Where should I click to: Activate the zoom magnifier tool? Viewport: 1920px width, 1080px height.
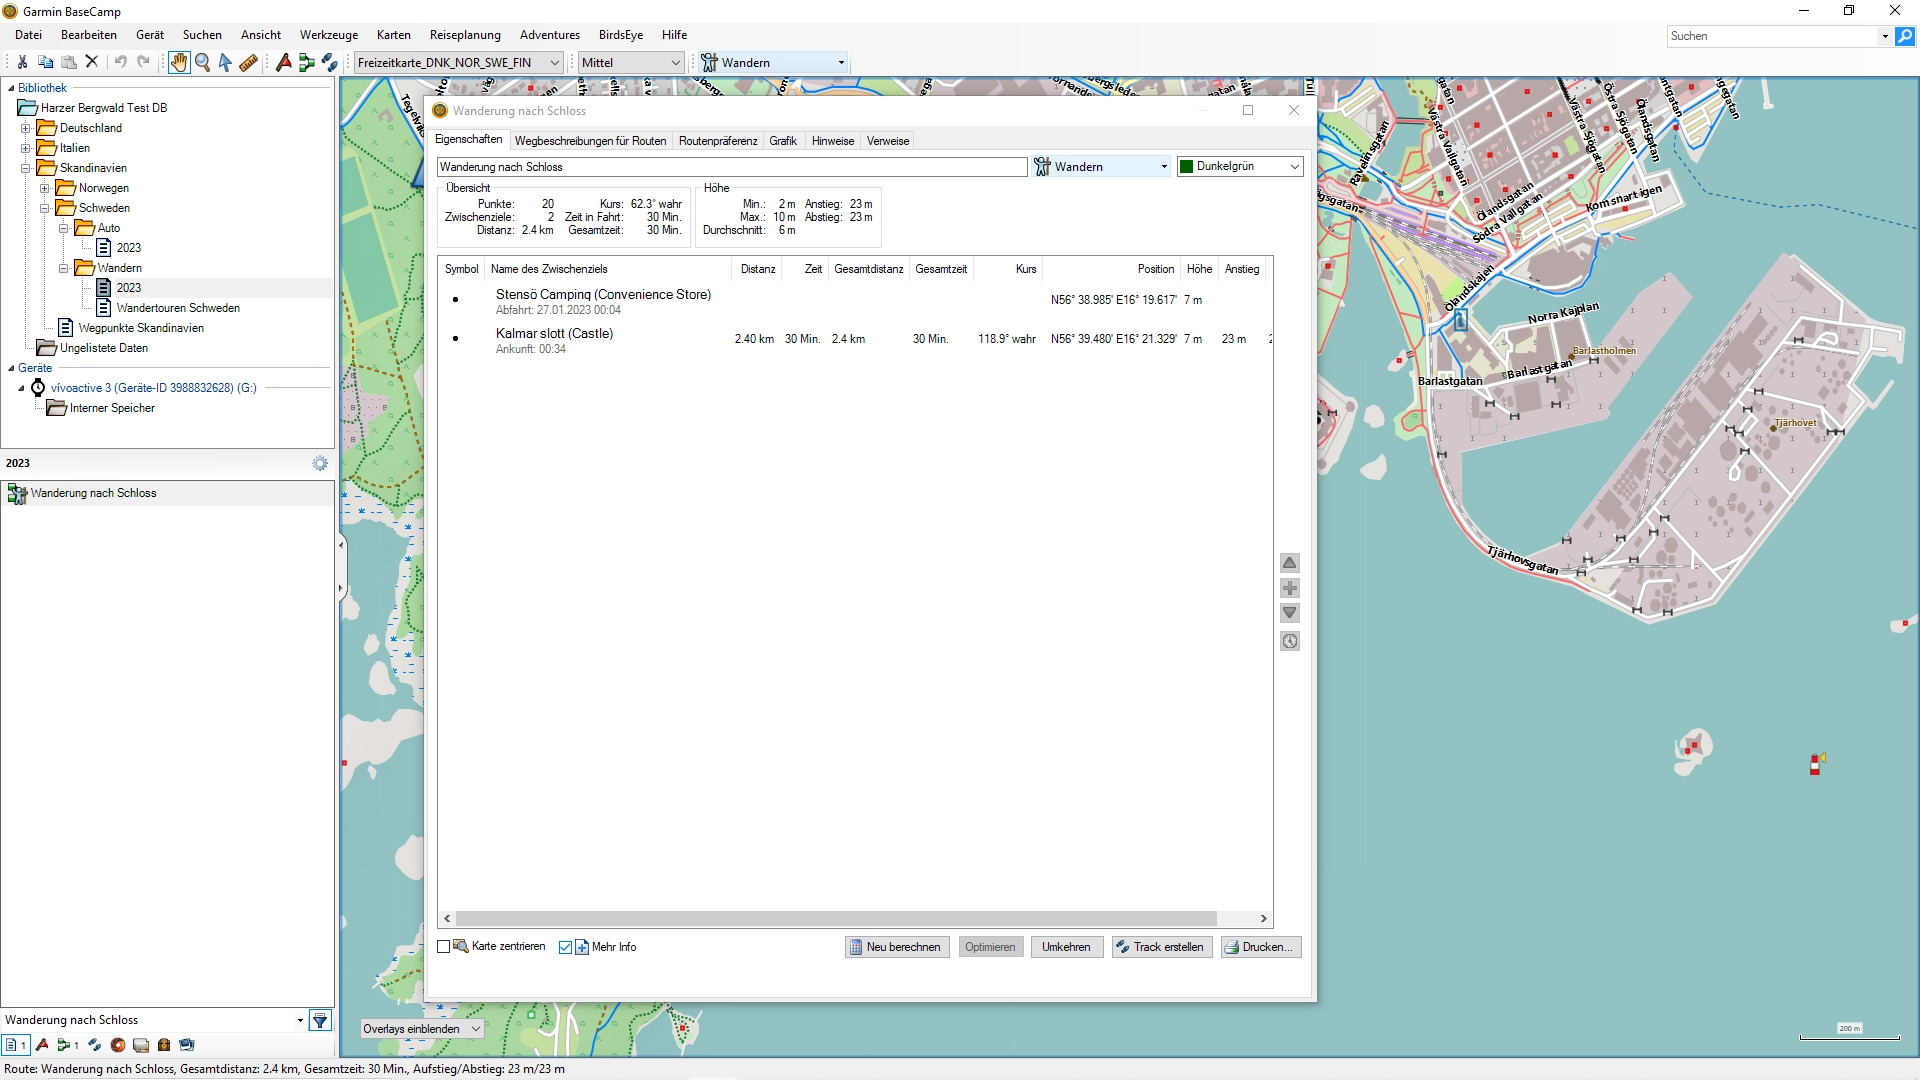click(202, 62)
